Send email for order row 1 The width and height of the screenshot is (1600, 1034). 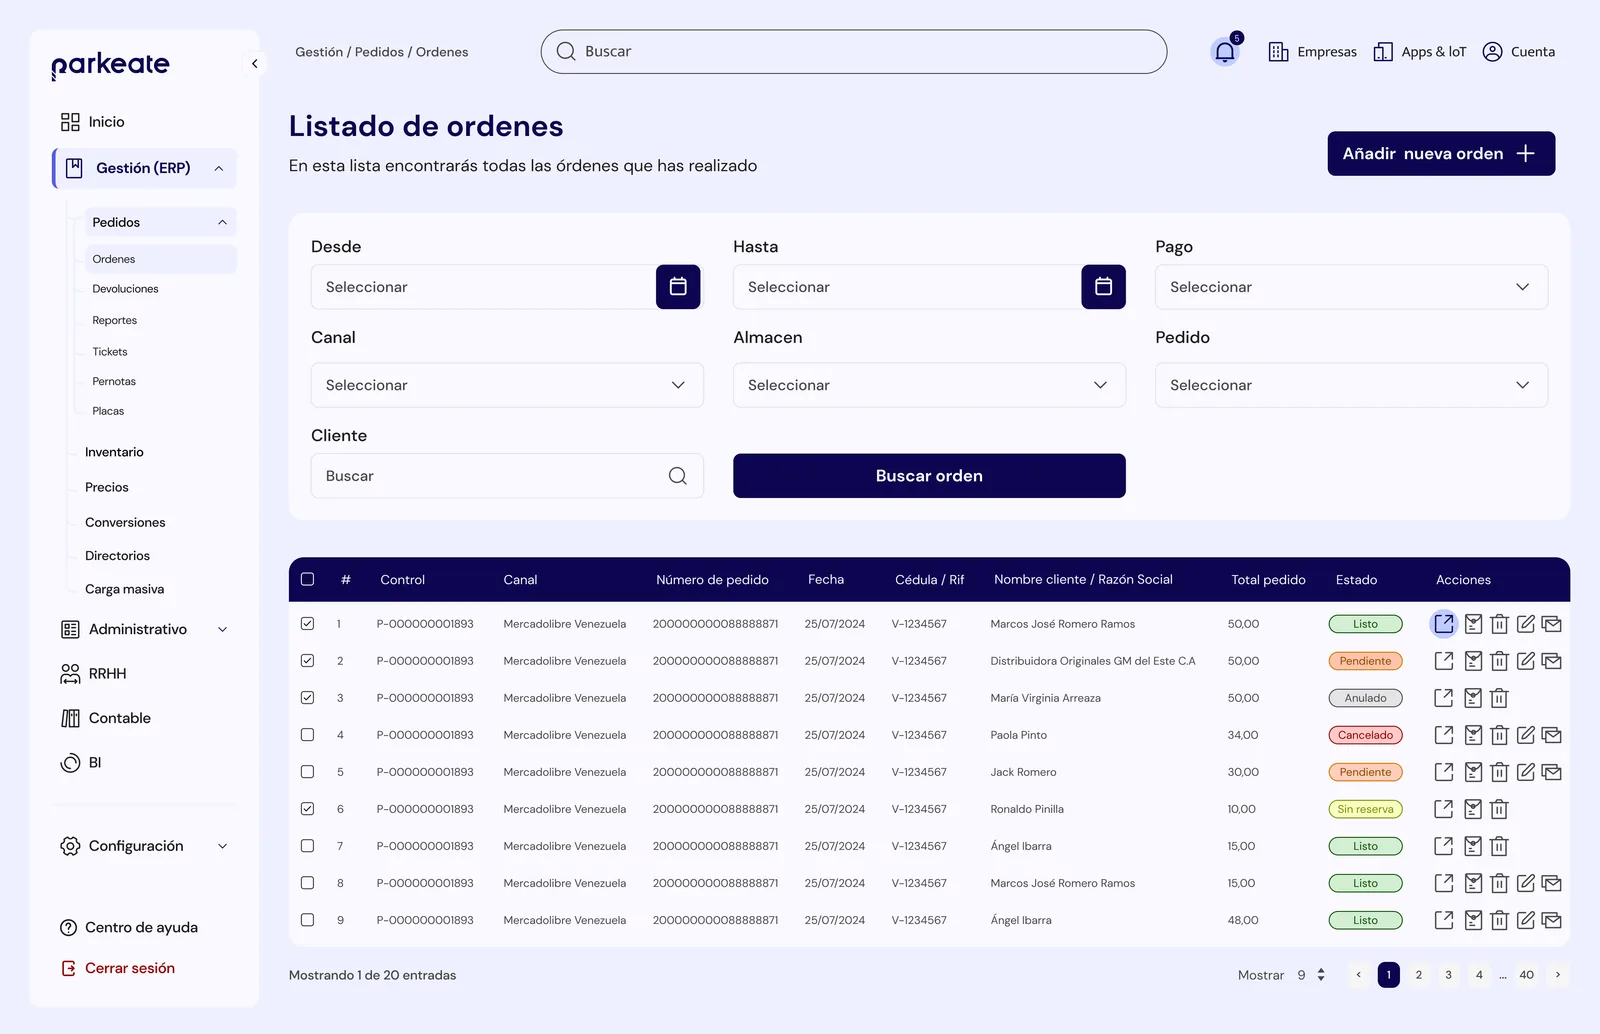pyautogui.click(x=1552, y=624)
